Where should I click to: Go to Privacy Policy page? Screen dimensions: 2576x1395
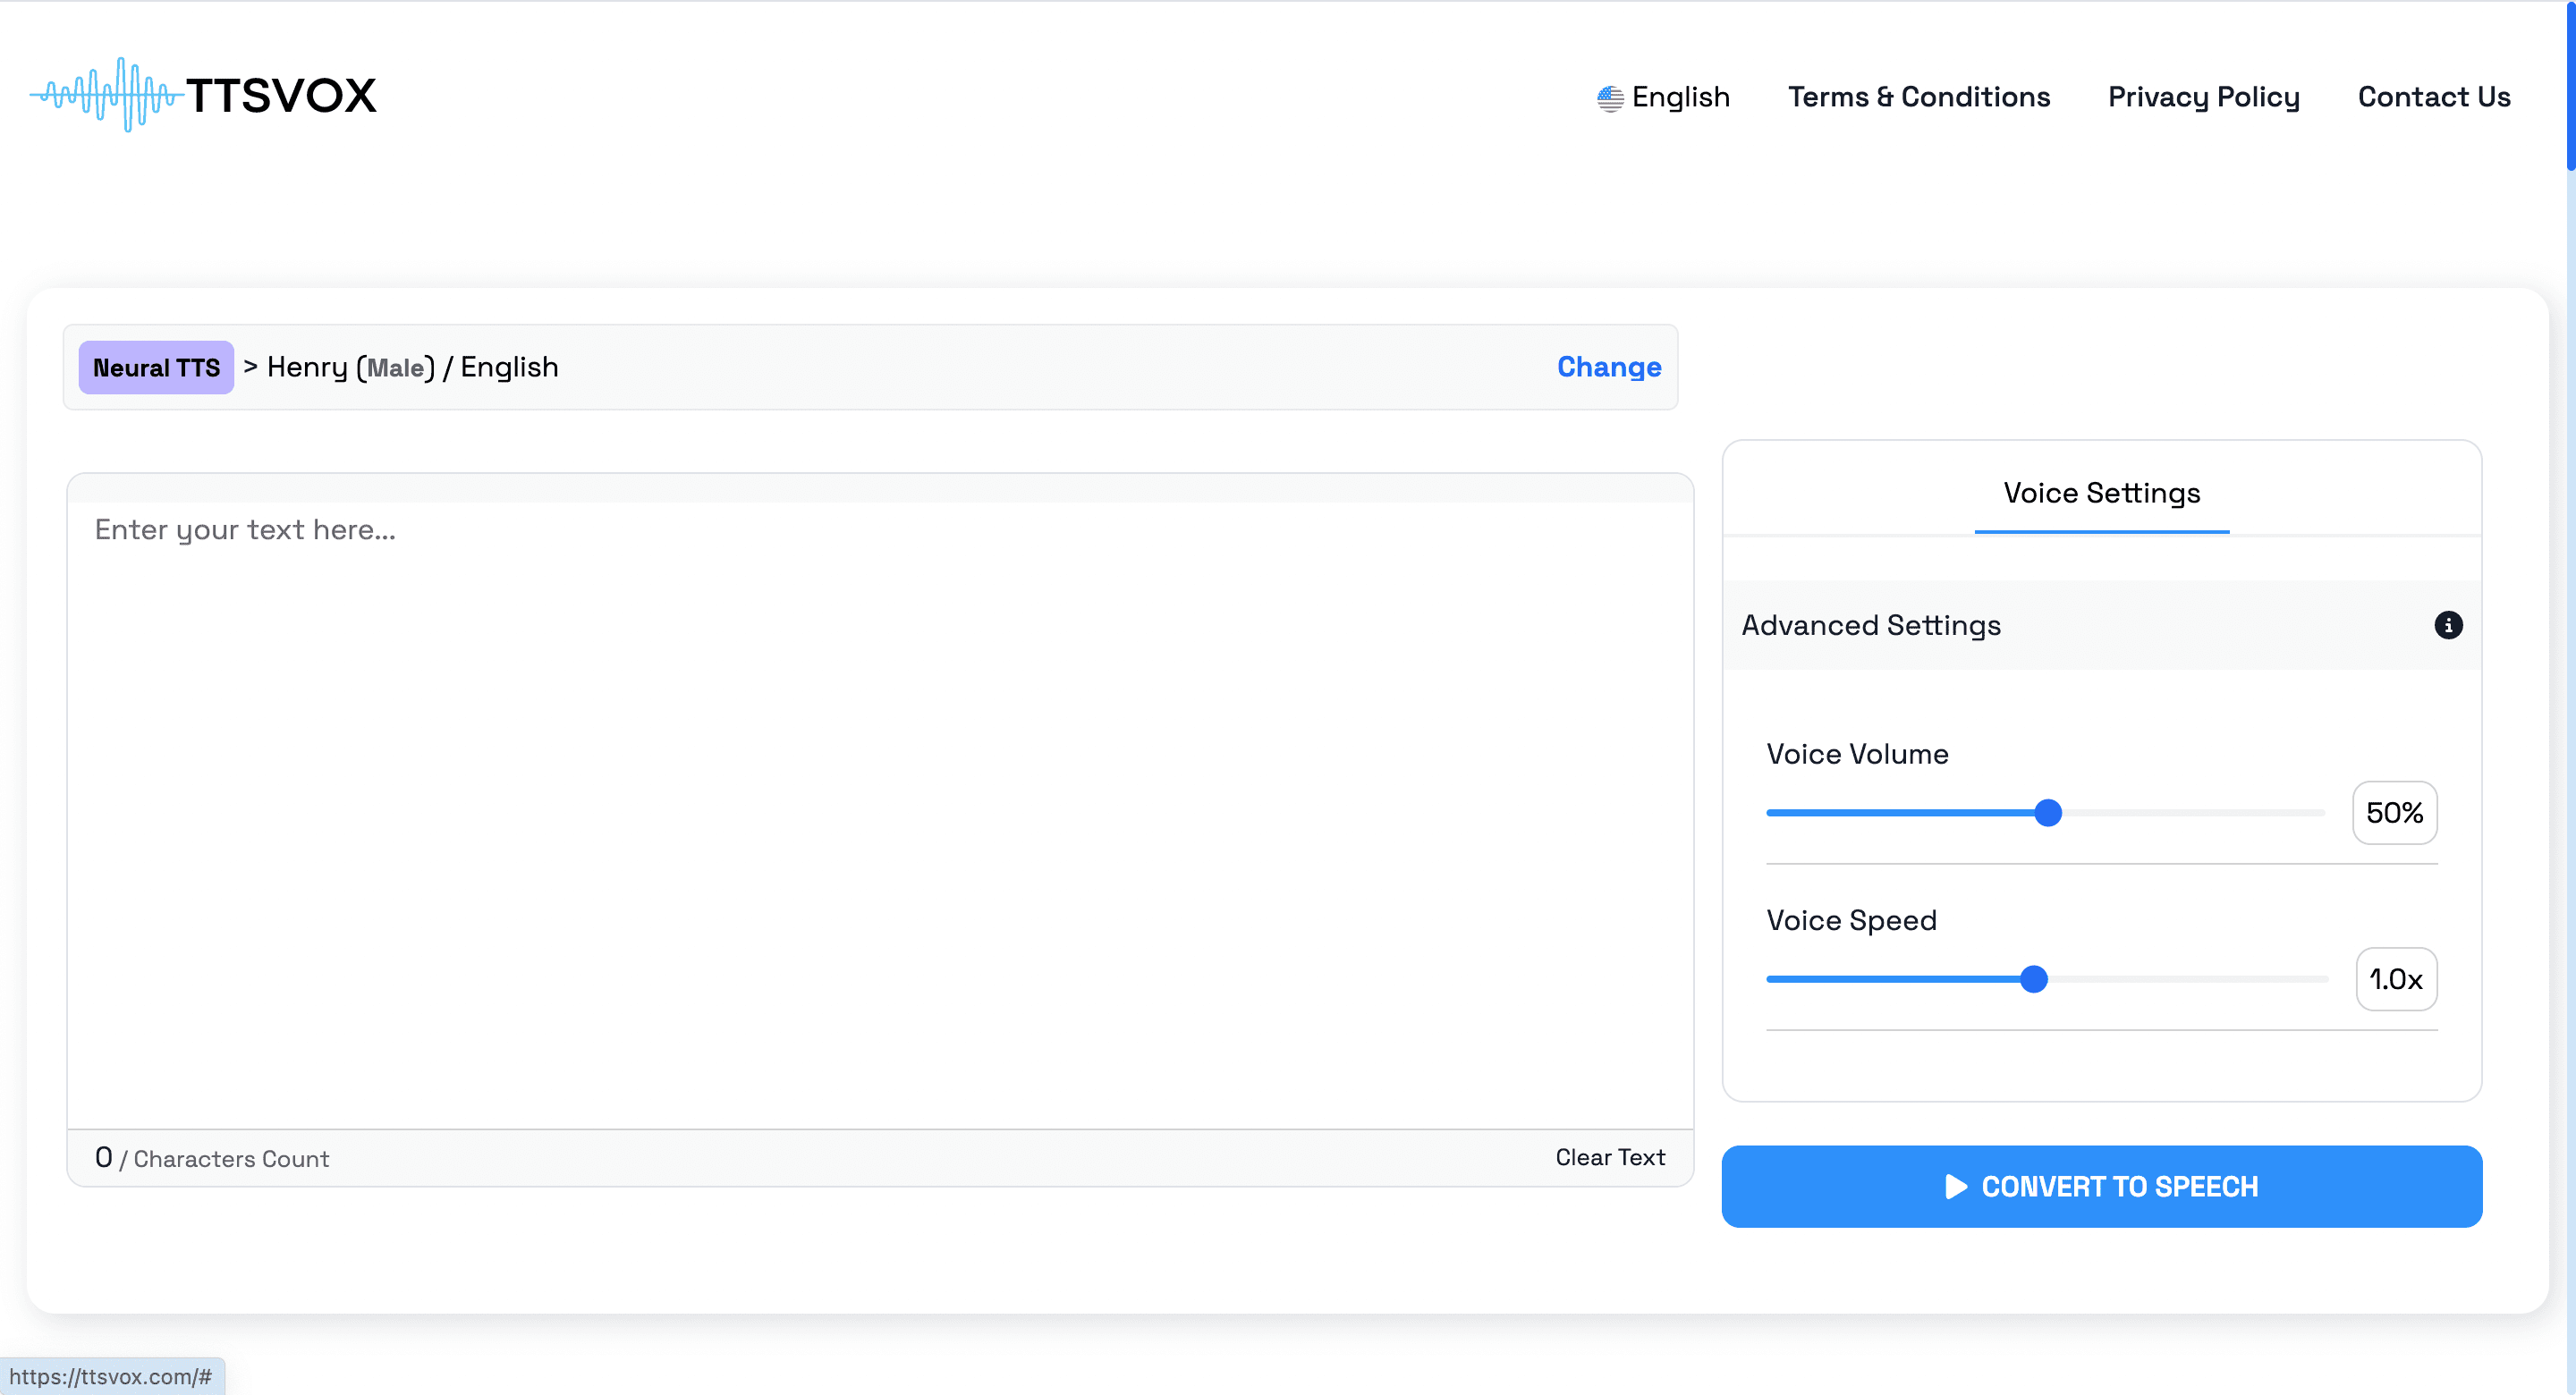coord(2203,97)
